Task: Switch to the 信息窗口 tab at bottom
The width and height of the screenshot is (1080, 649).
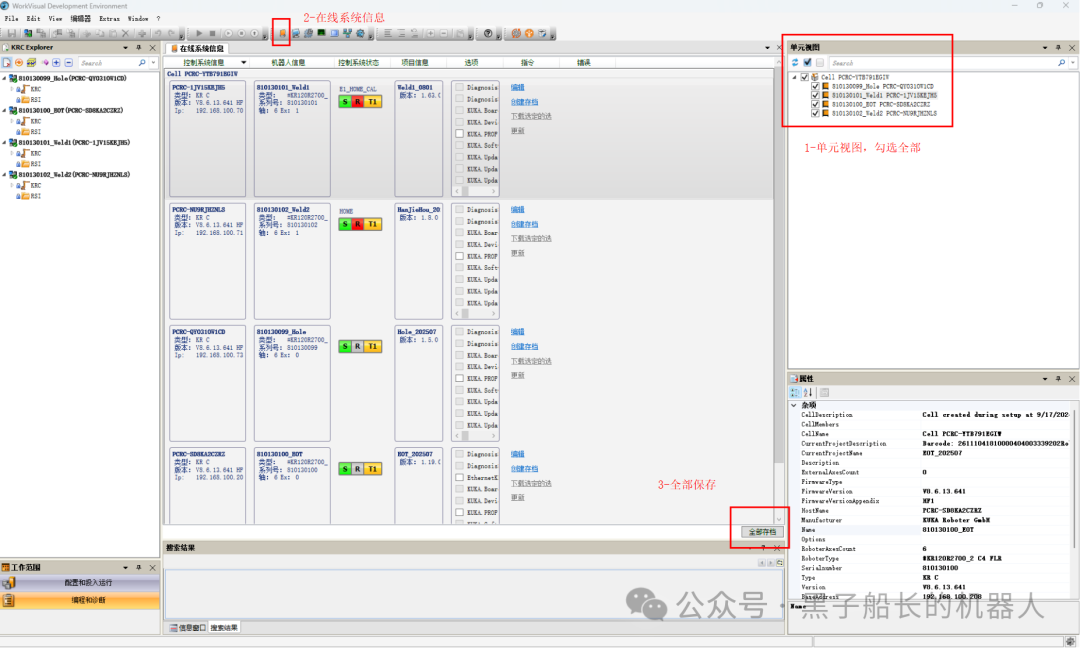Action: click(x=185, y=627)
